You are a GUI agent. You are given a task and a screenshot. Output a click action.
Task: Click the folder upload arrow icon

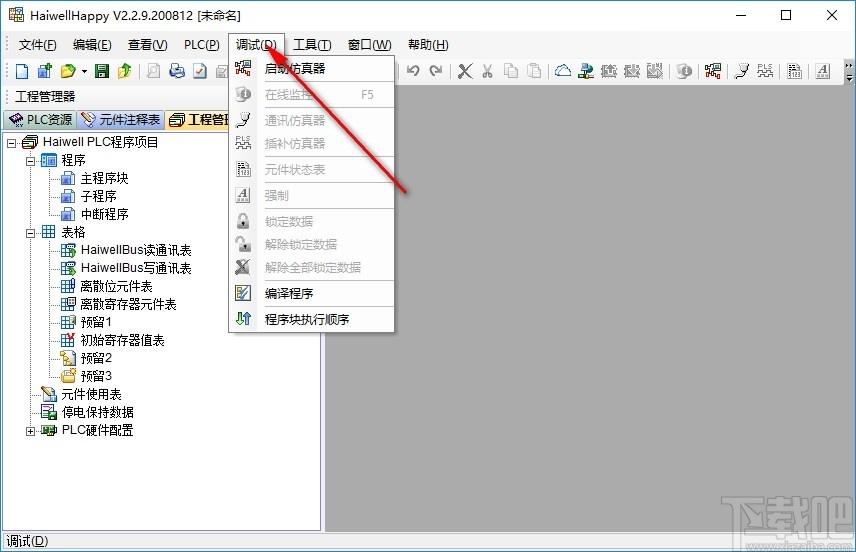[x=124, y=71]
